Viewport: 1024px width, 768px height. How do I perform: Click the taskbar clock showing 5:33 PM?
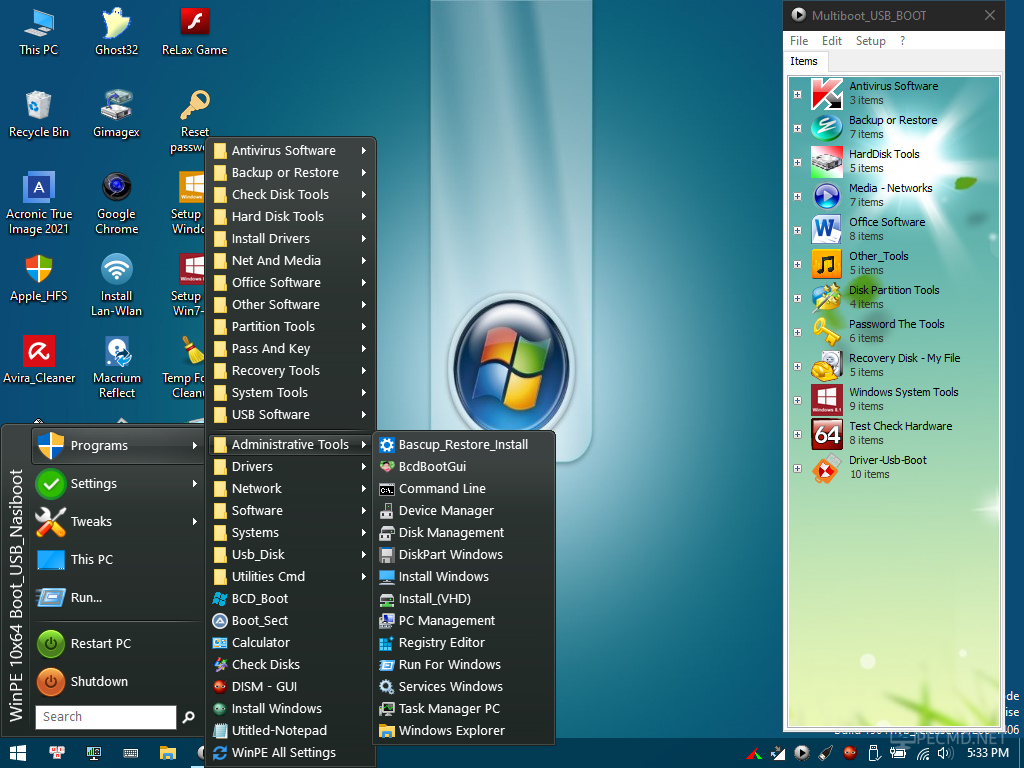click(x=987, y=753)
